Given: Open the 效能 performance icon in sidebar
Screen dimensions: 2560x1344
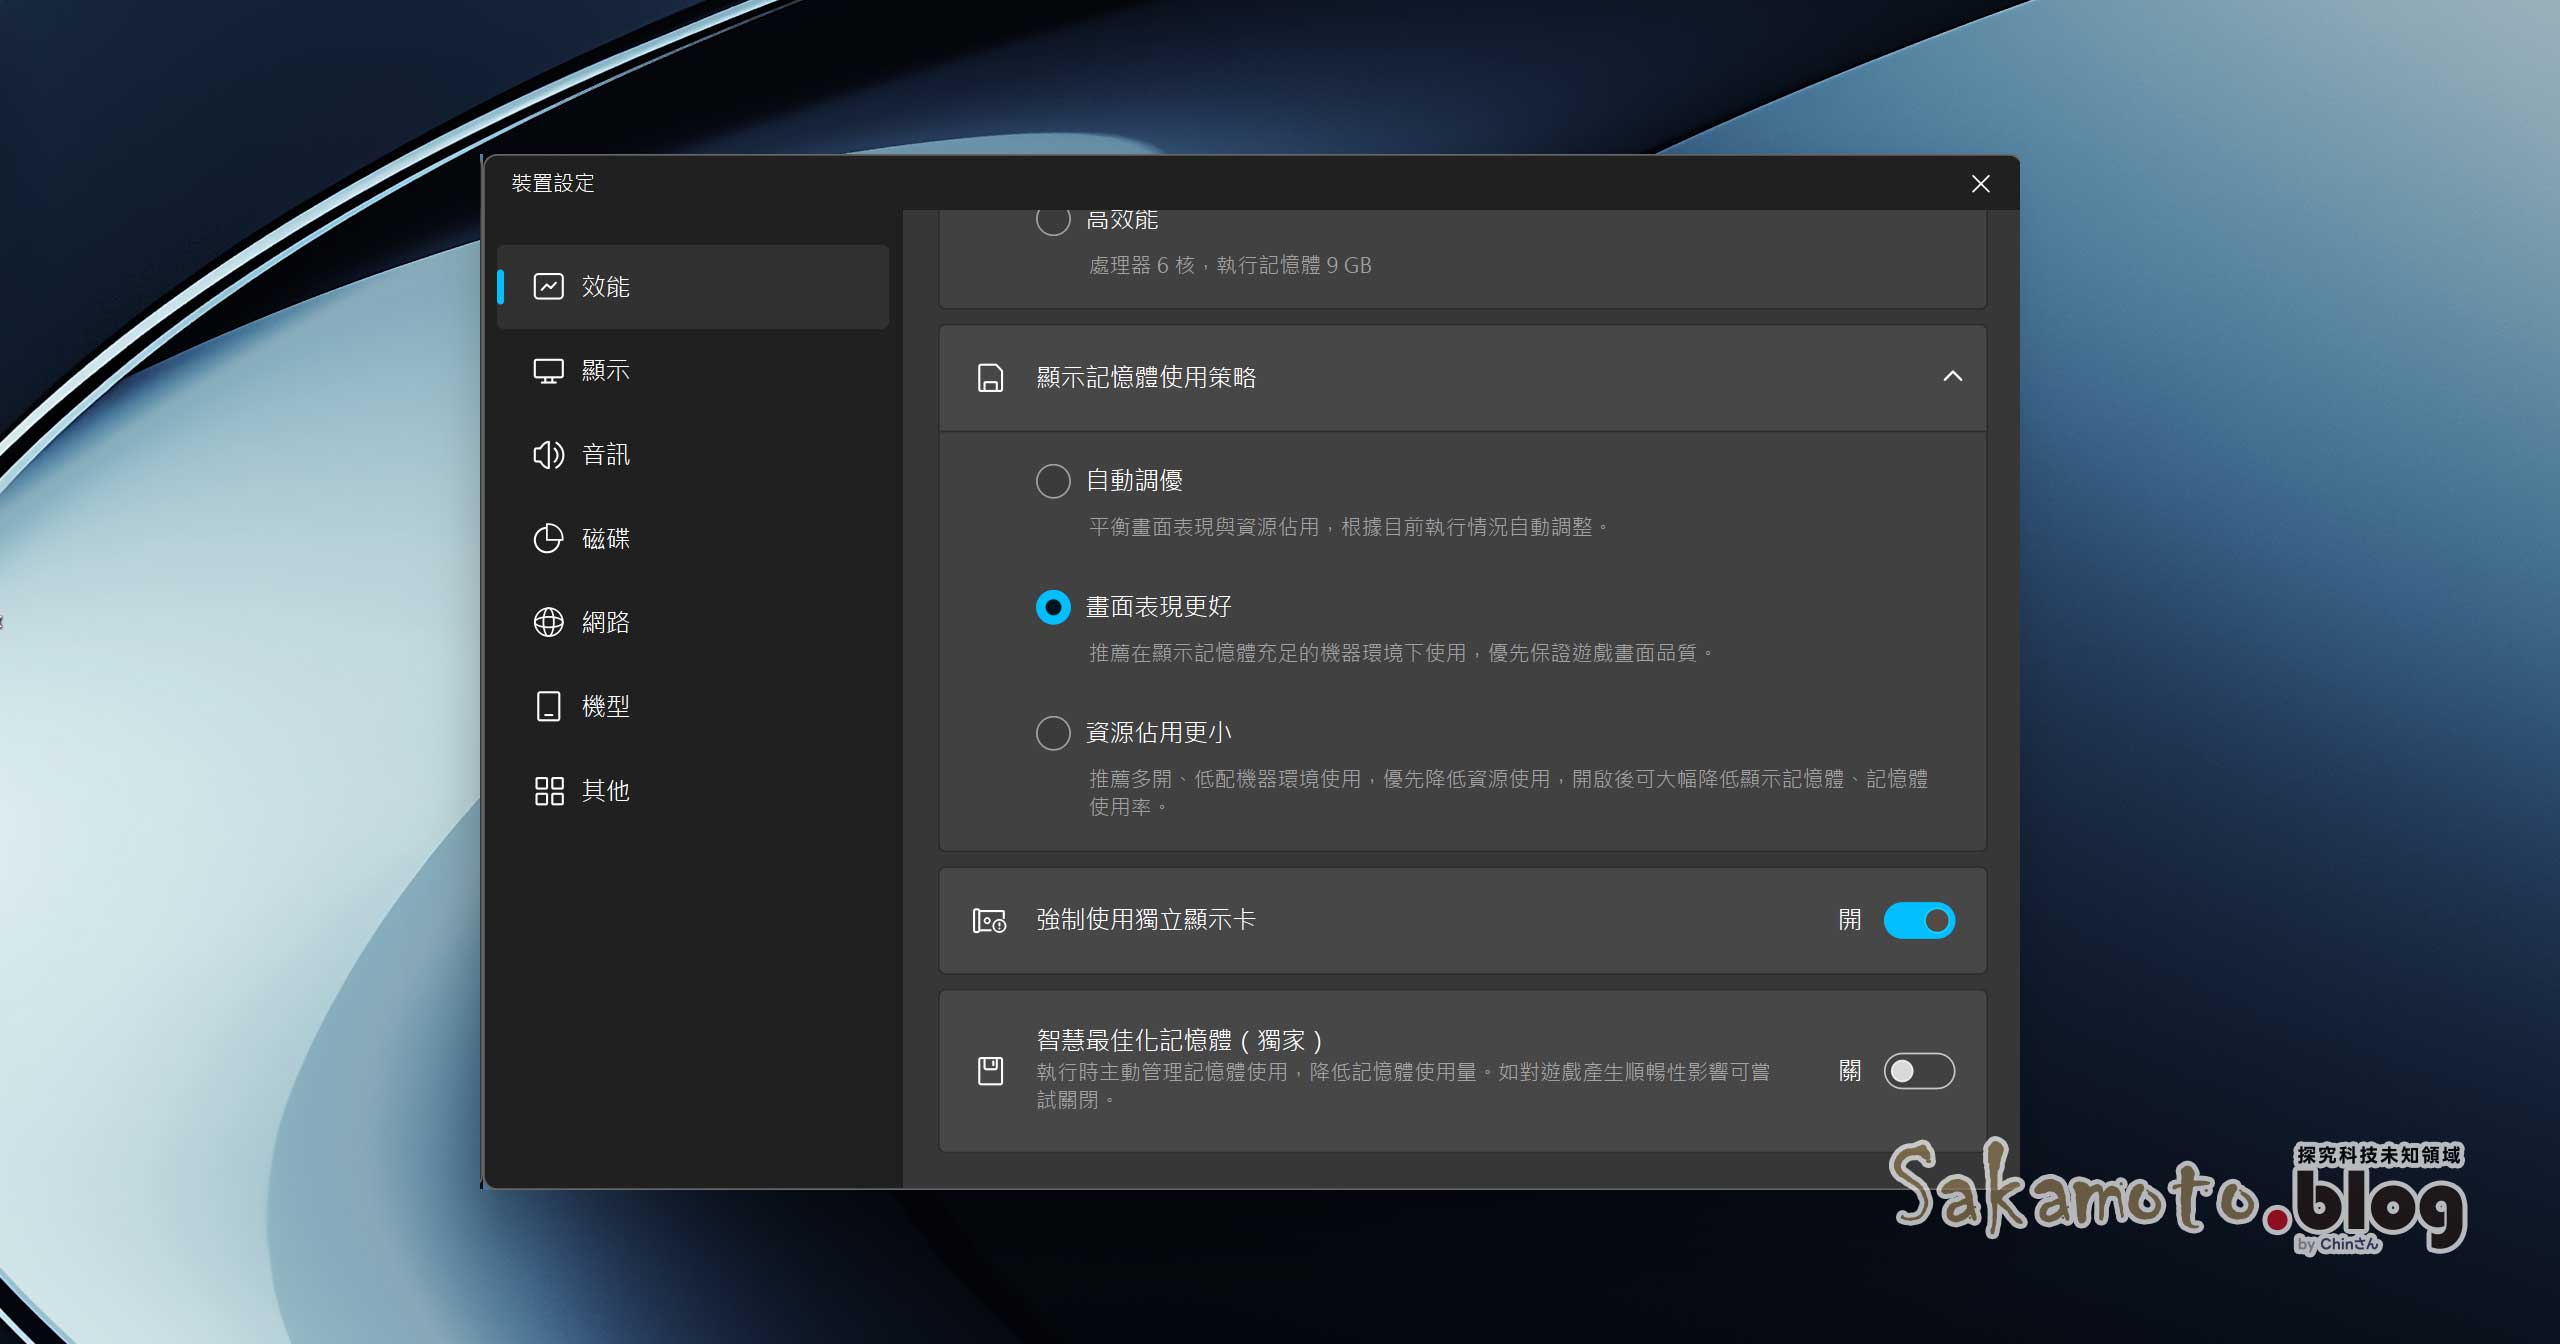Looking at the screenshot, I should pos(548,287).
